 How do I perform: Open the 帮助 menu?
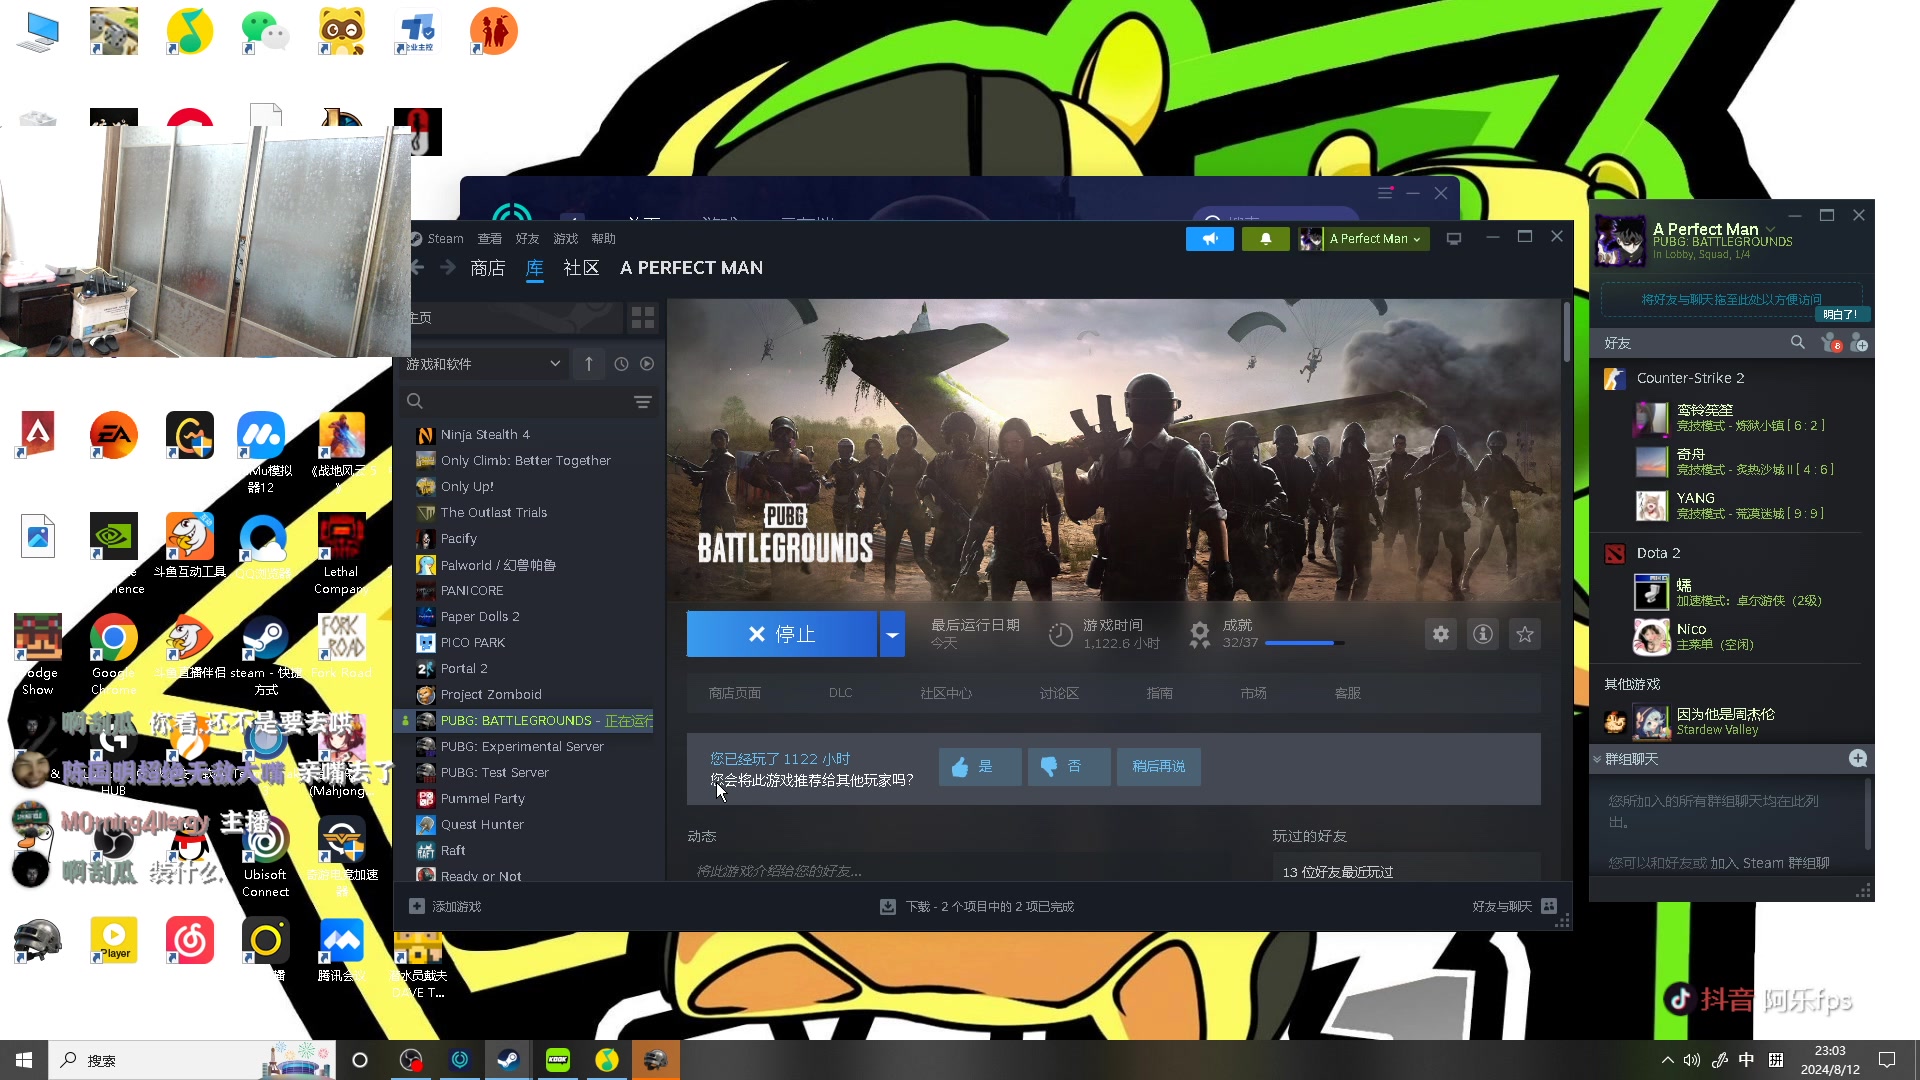coord(603,239)
